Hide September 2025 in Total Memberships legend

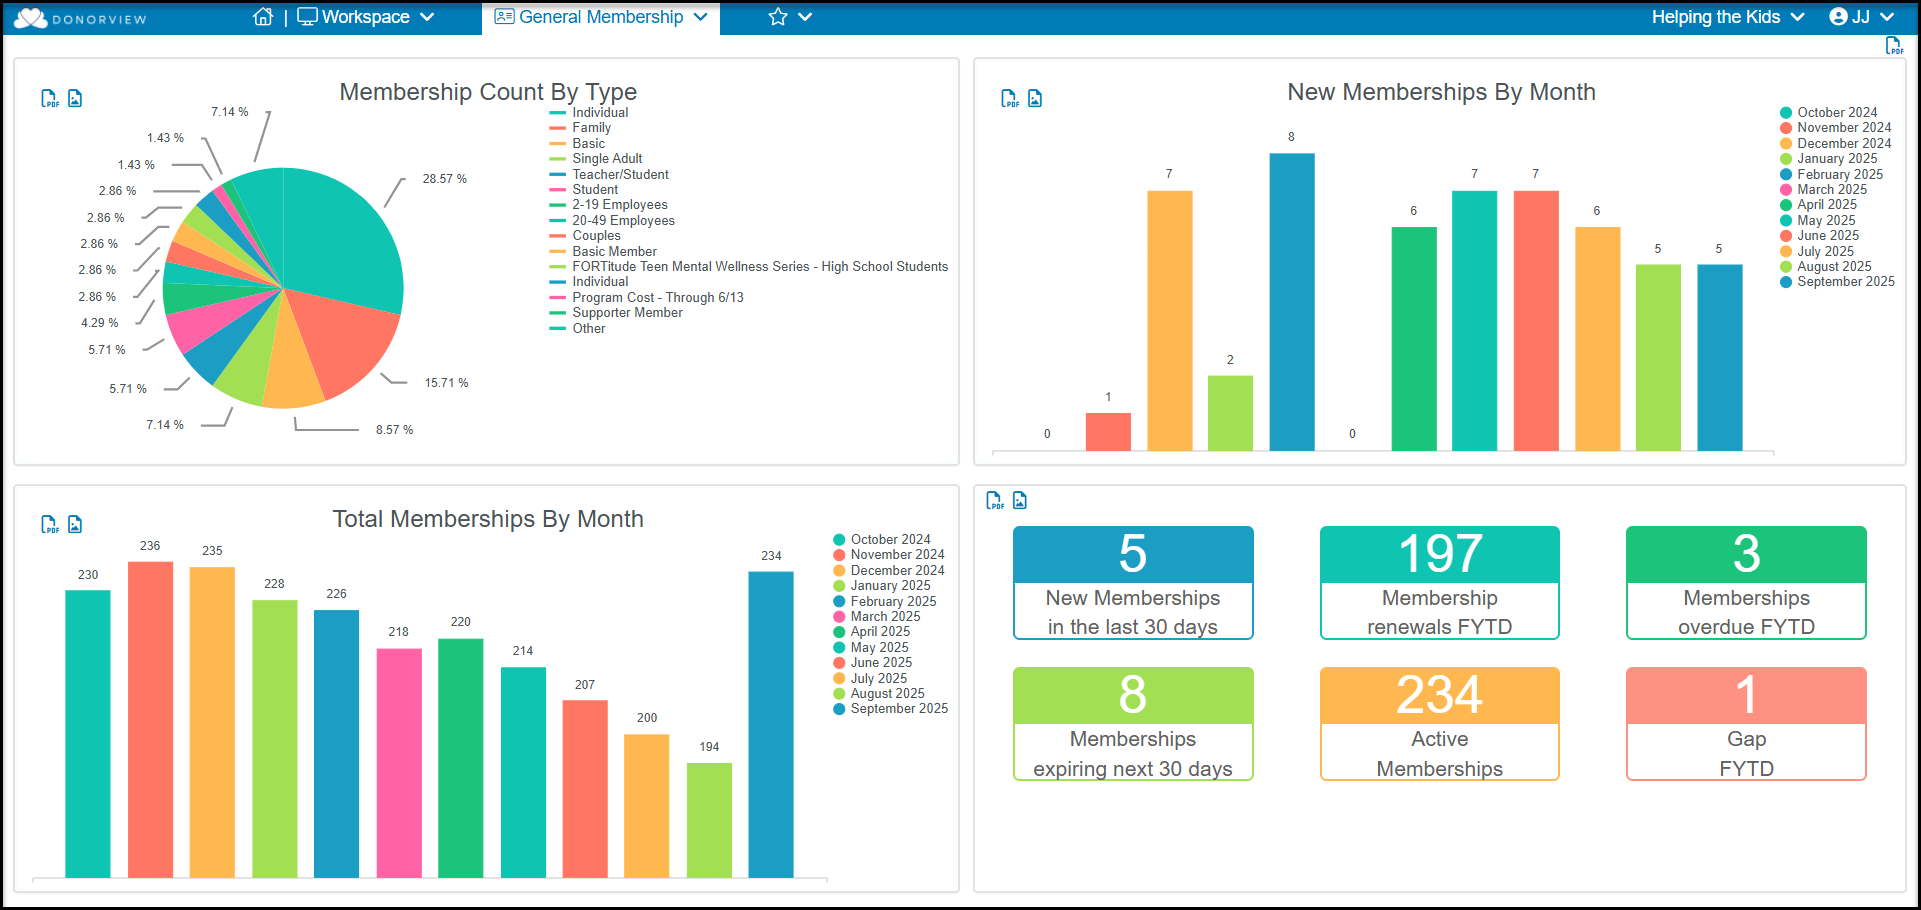[x=891, y=709]
